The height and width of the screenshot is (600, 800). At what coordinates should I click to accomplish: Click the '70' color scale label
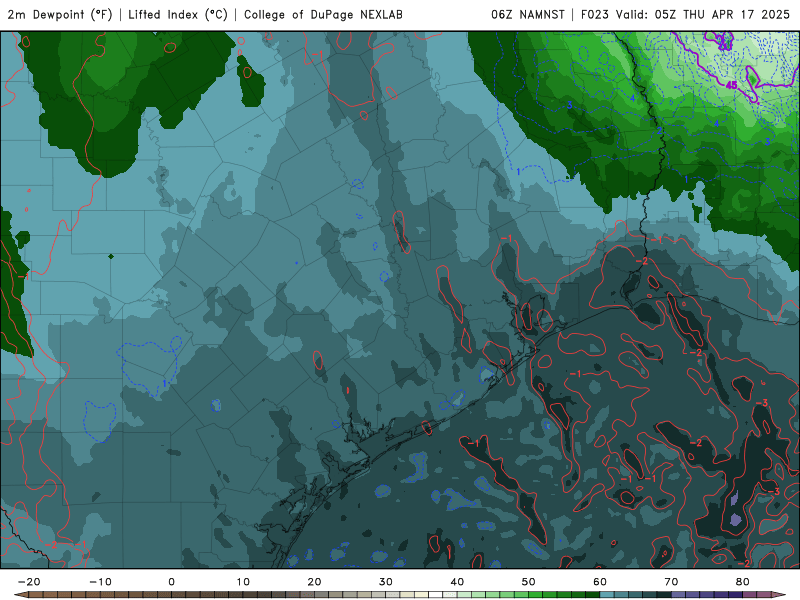click(x=671, y=582)
